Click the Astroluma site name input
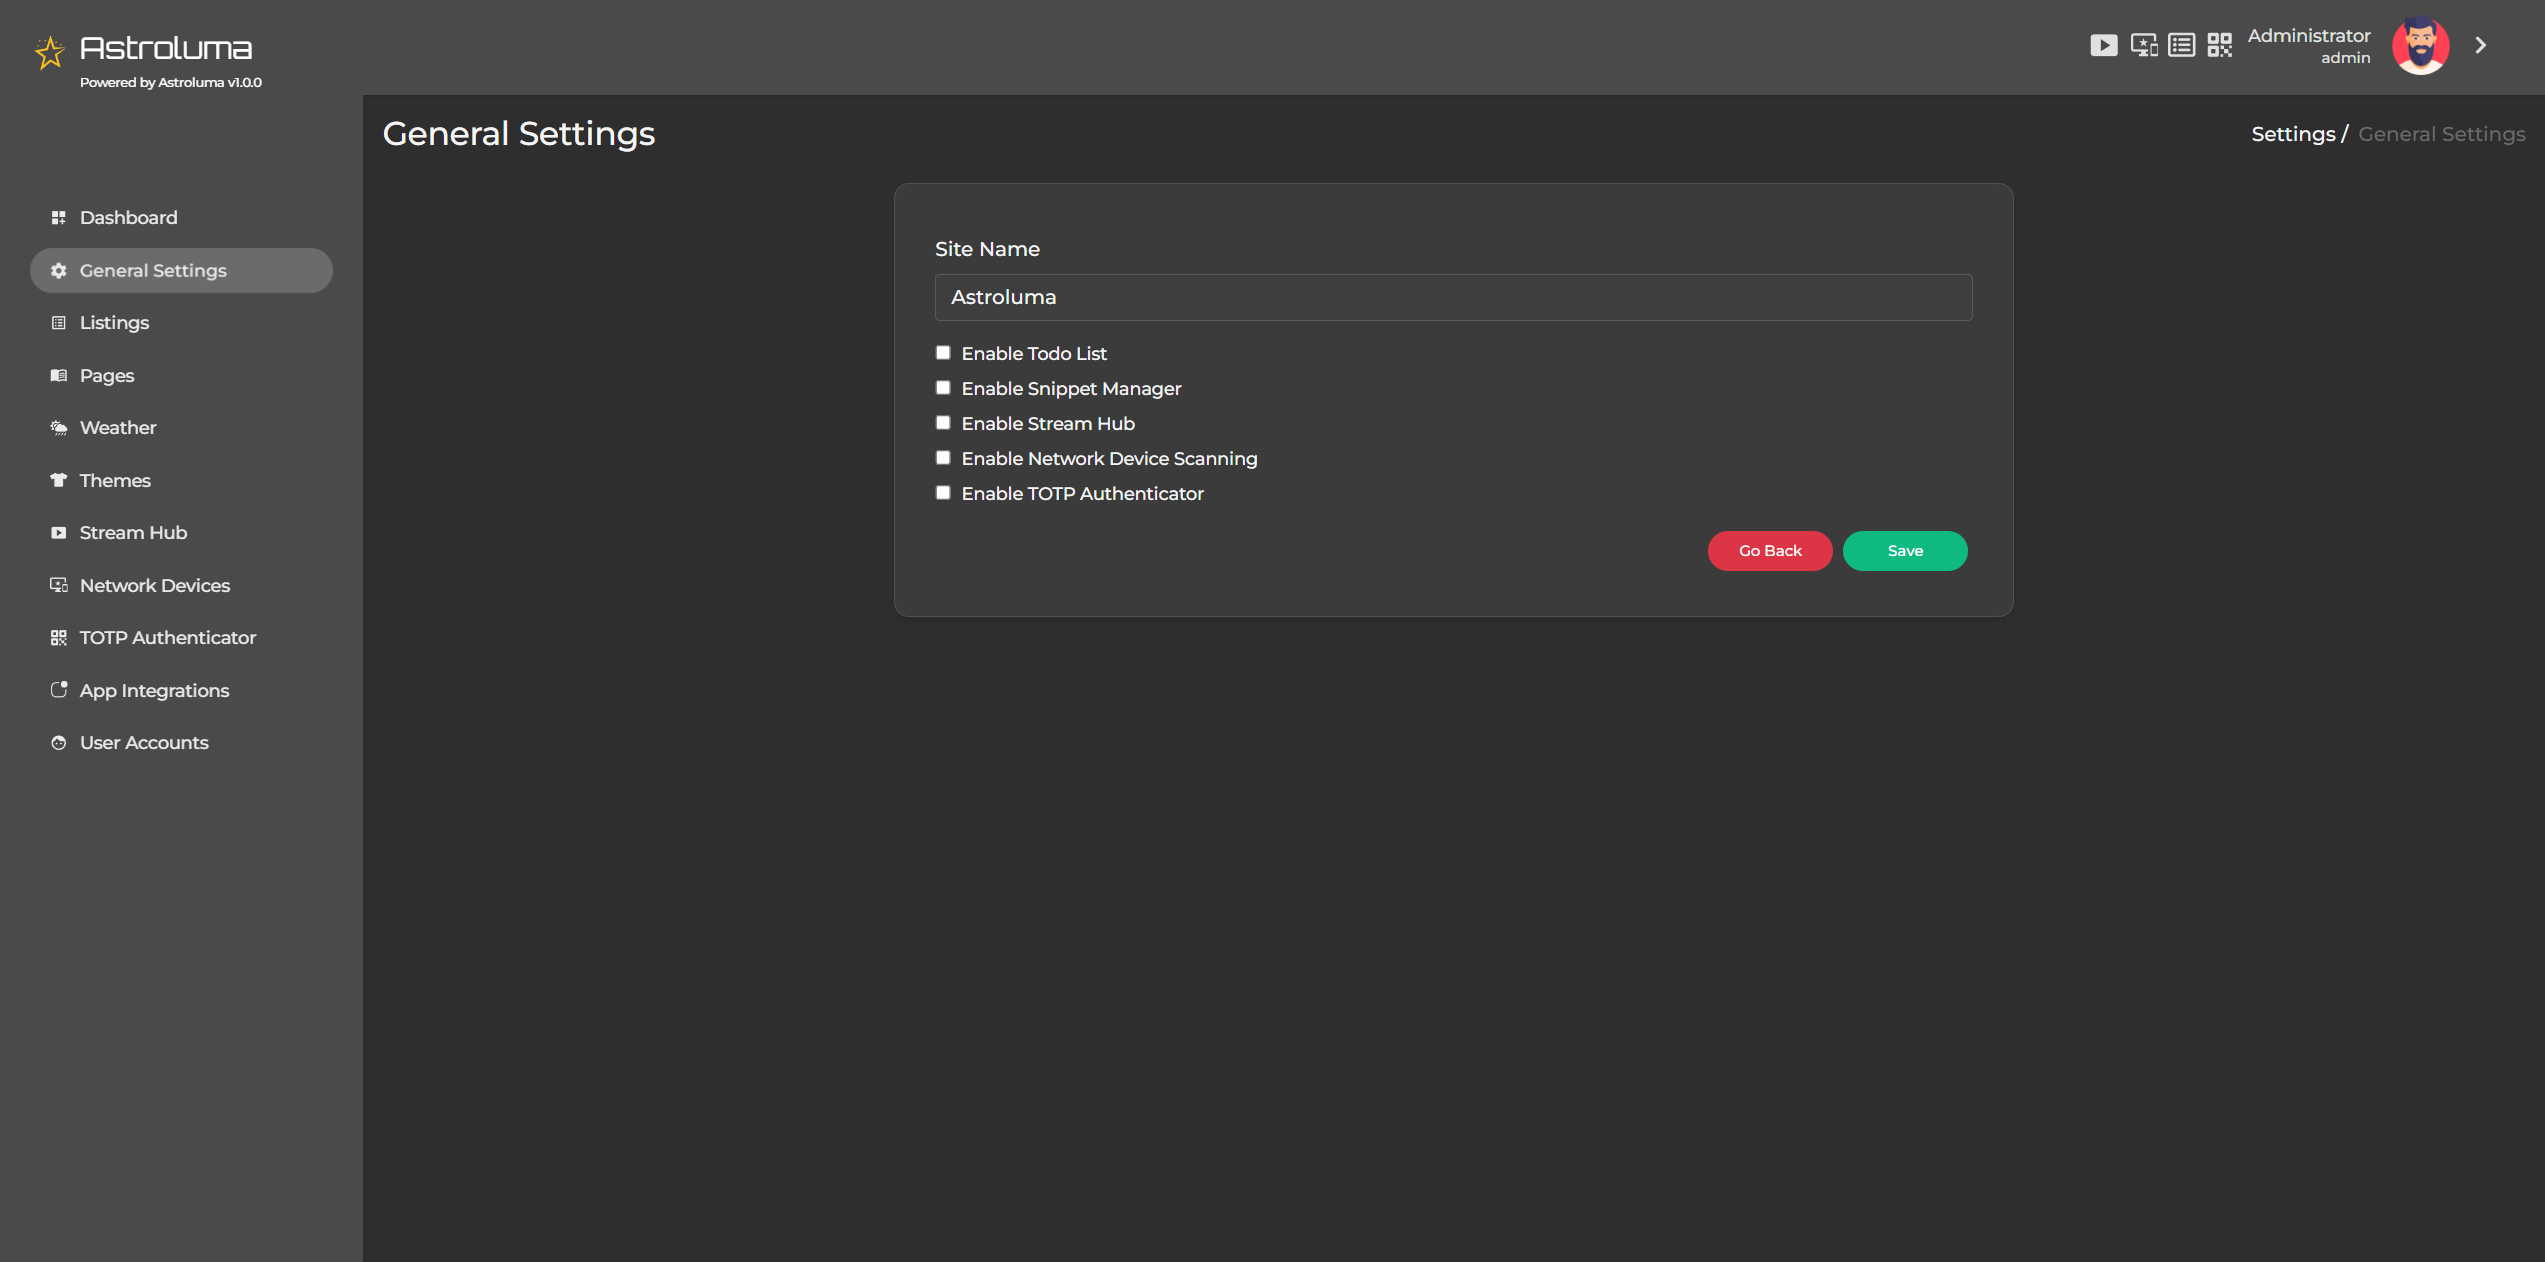 (x=1453, y=297)
